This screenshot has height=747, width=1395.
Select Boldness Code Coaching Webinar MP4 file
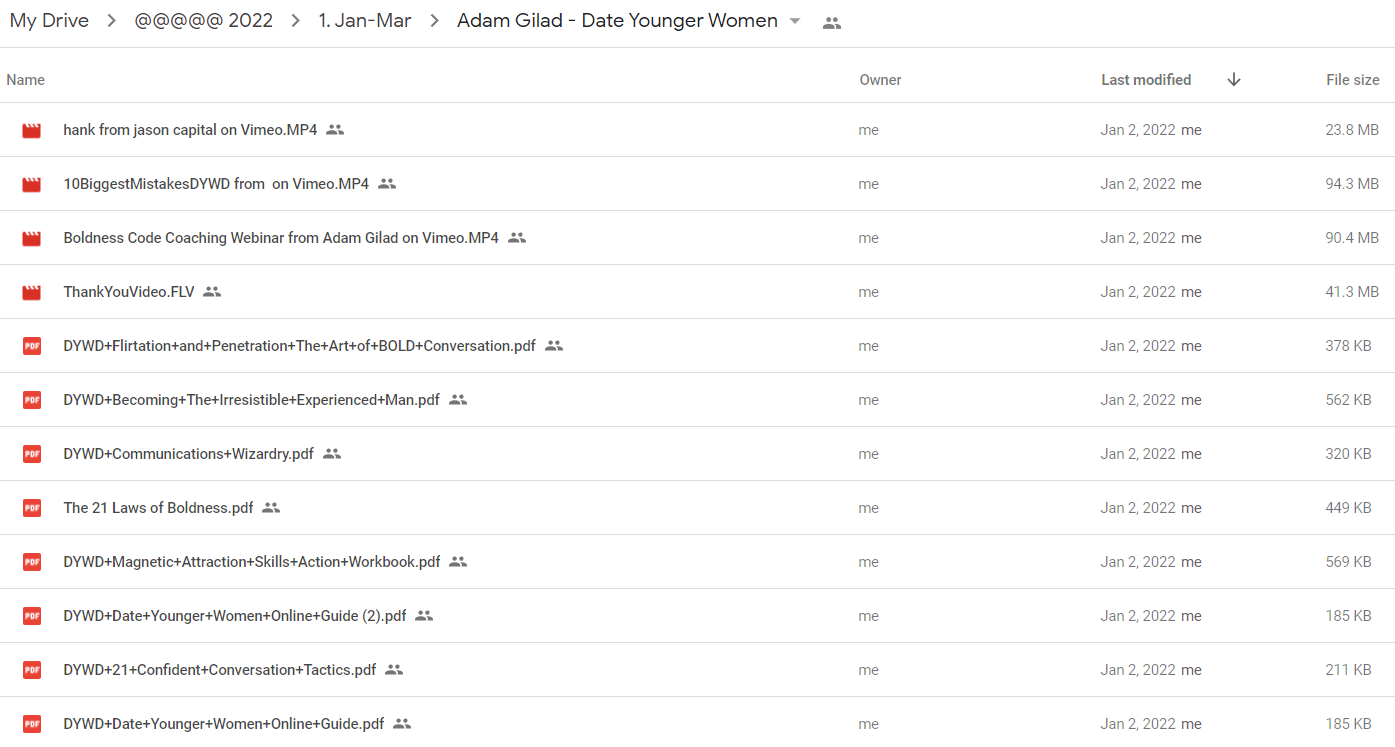[281, 238]
